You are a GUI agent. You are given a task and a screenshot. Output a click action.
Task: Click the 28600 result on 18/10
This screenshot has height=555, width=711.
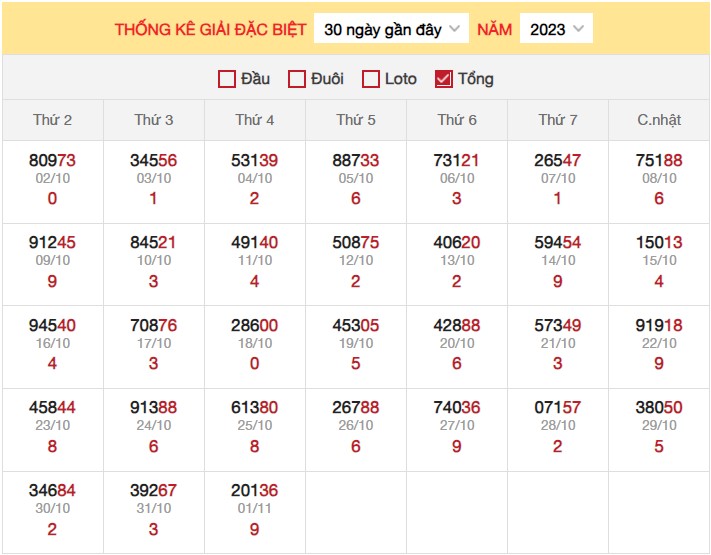click(254, 325)
